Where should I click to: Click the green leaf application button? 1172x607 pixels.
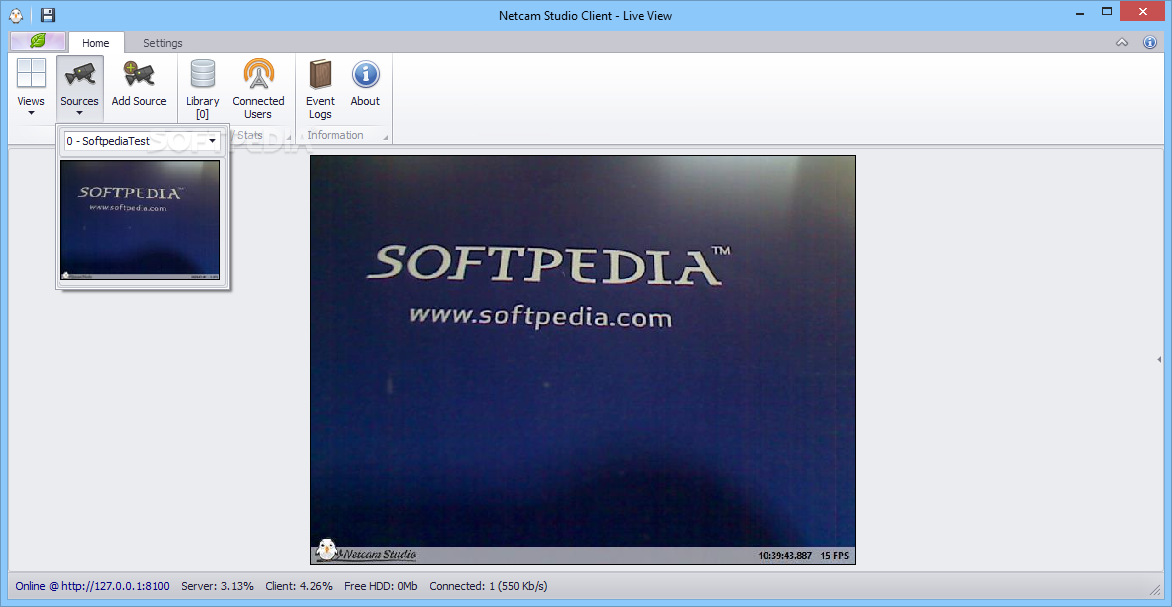[x=38, y=42]
